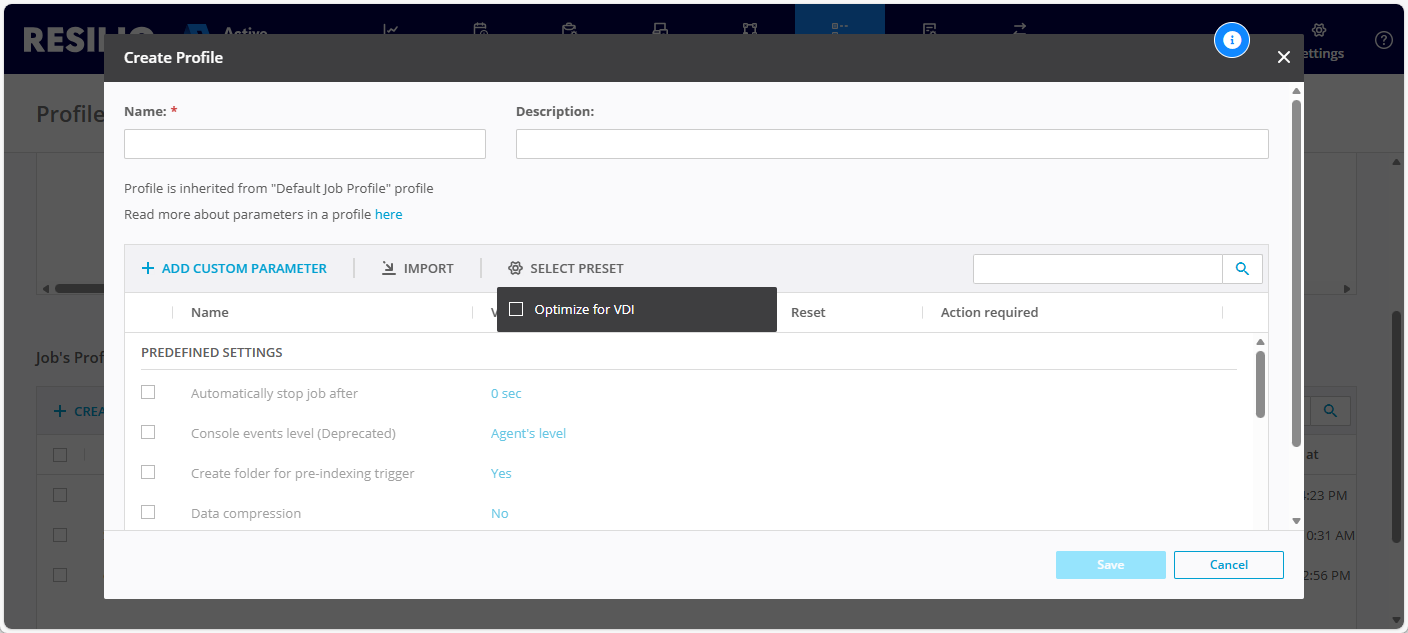The width and height of the screenshot is (1408, 633).
Task: Open Settings from the top navigation gear
Action: point(1321,32)
